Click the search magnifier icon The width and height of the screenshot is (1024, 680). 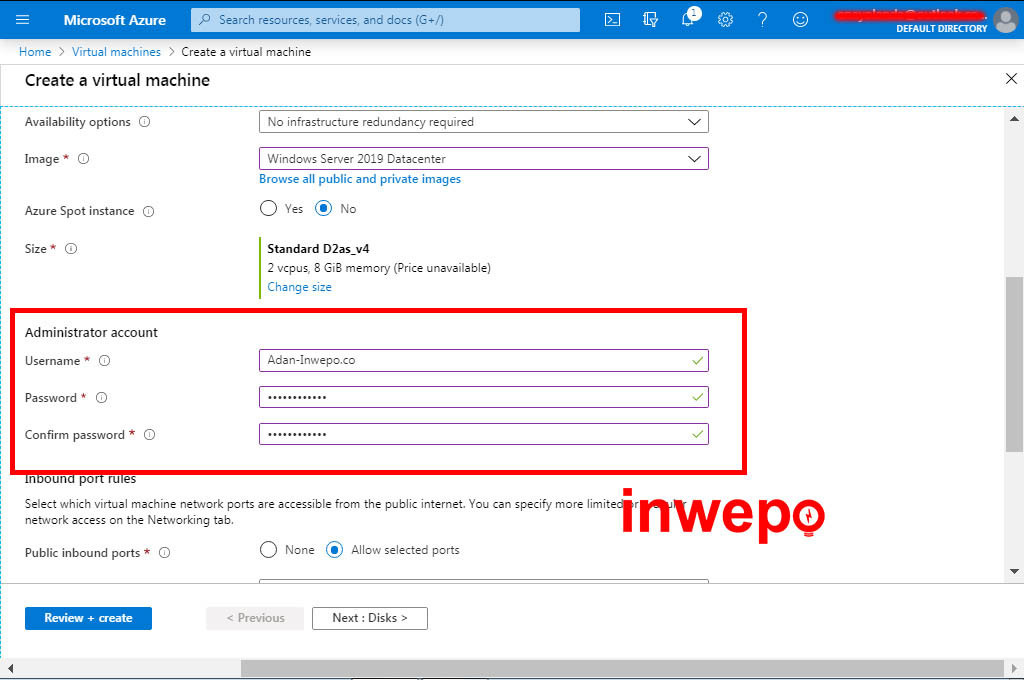coord(205,20)
